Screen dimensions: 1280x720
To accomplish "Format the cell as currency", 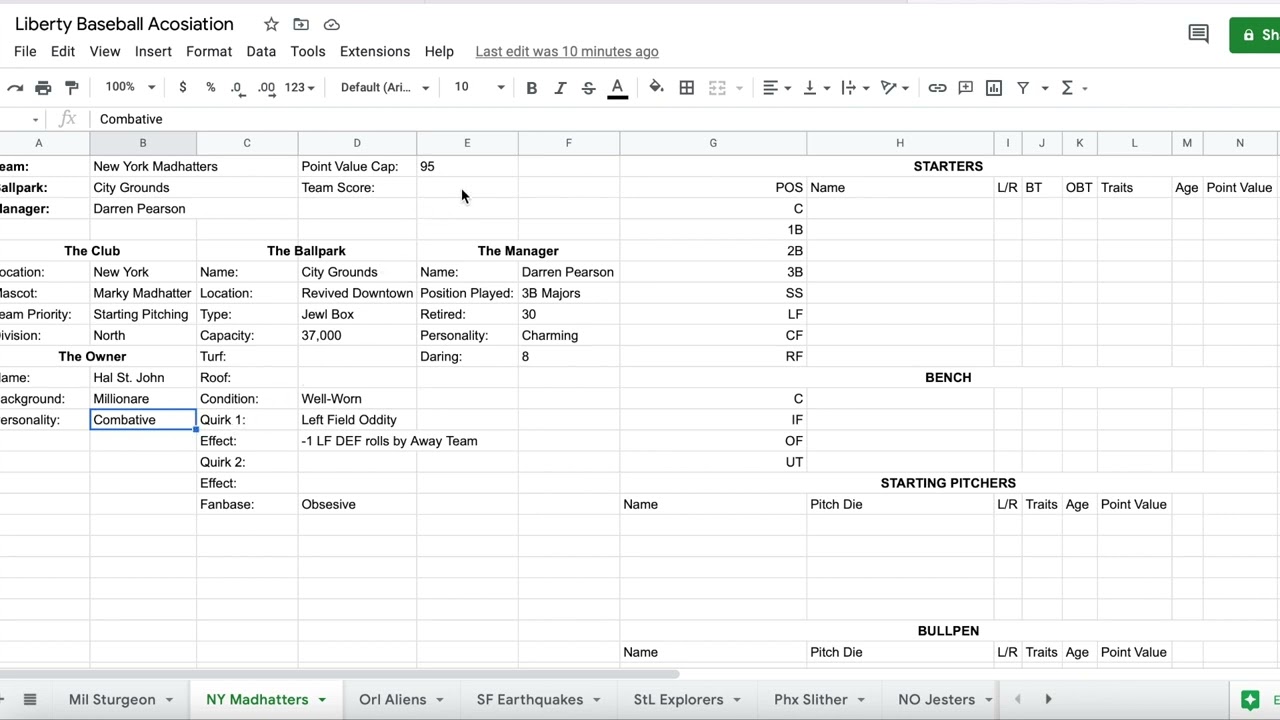I will [182, 88].
